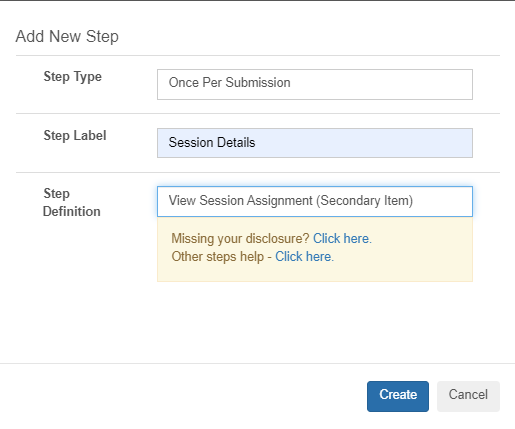Click the 'Other steps help' text
This screenshot has height=429, width=515.
218,257
